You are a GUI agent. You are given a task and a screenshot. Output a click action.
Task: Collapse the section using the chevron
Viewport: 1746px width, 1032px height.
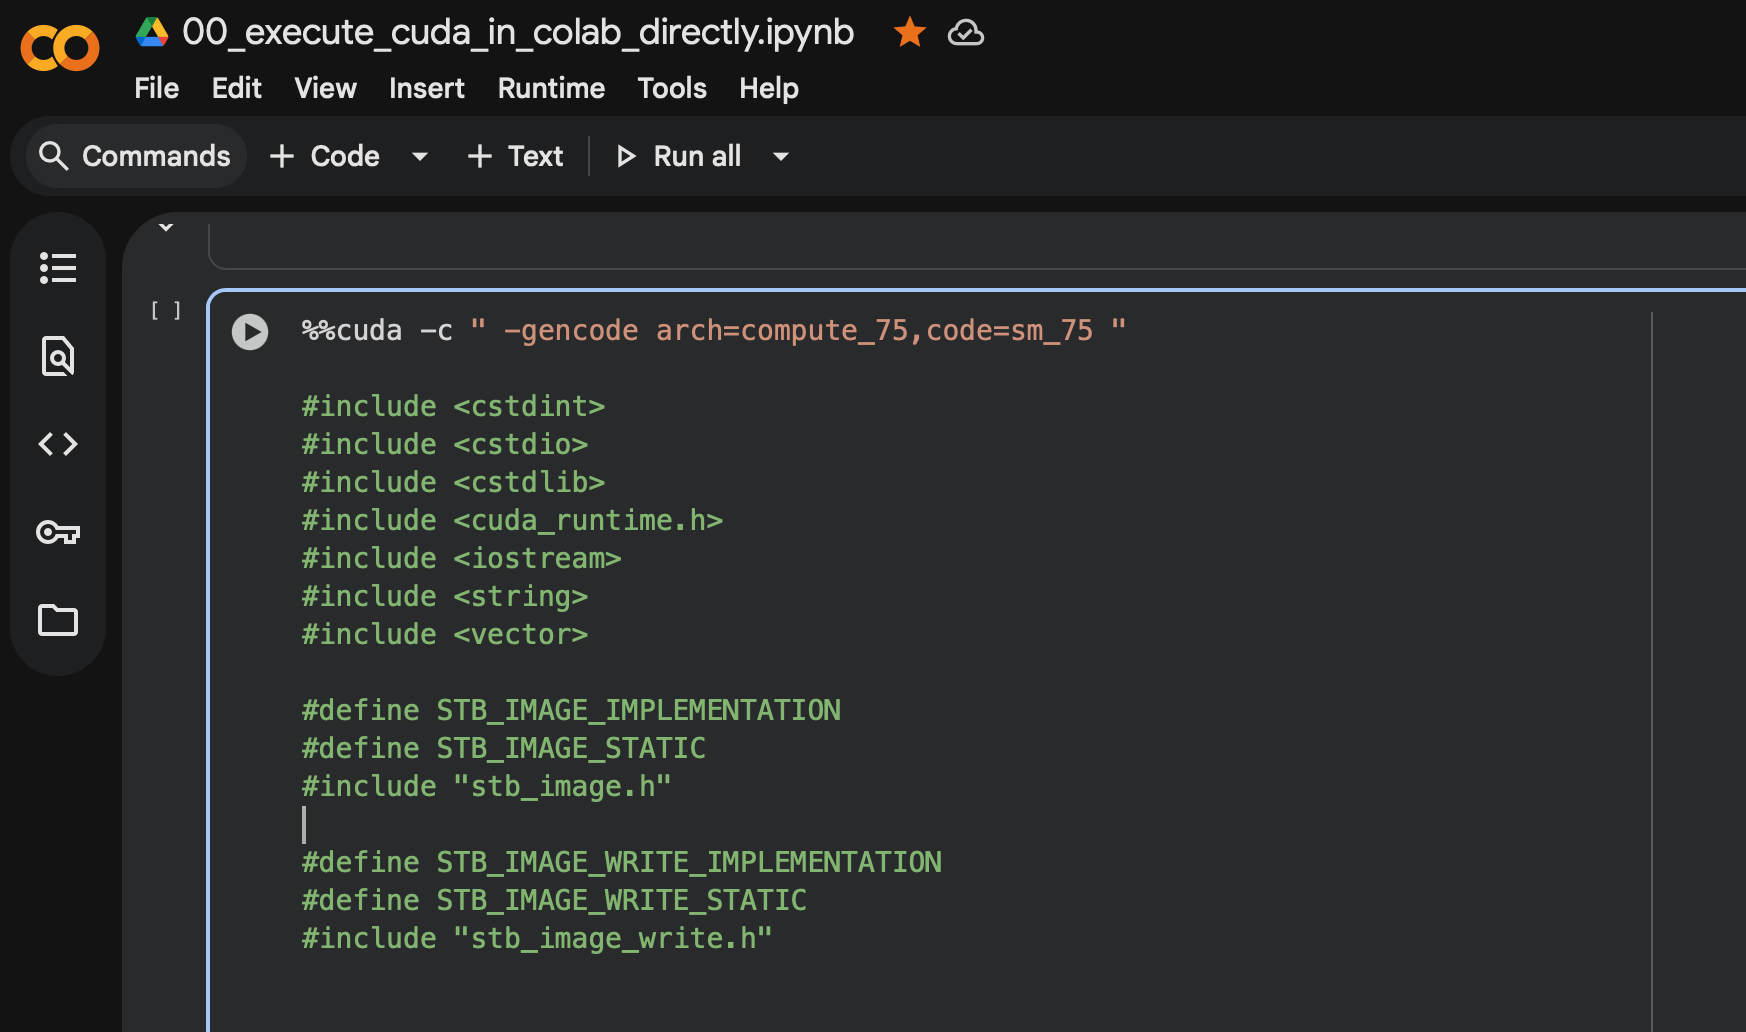coord(166,228)
